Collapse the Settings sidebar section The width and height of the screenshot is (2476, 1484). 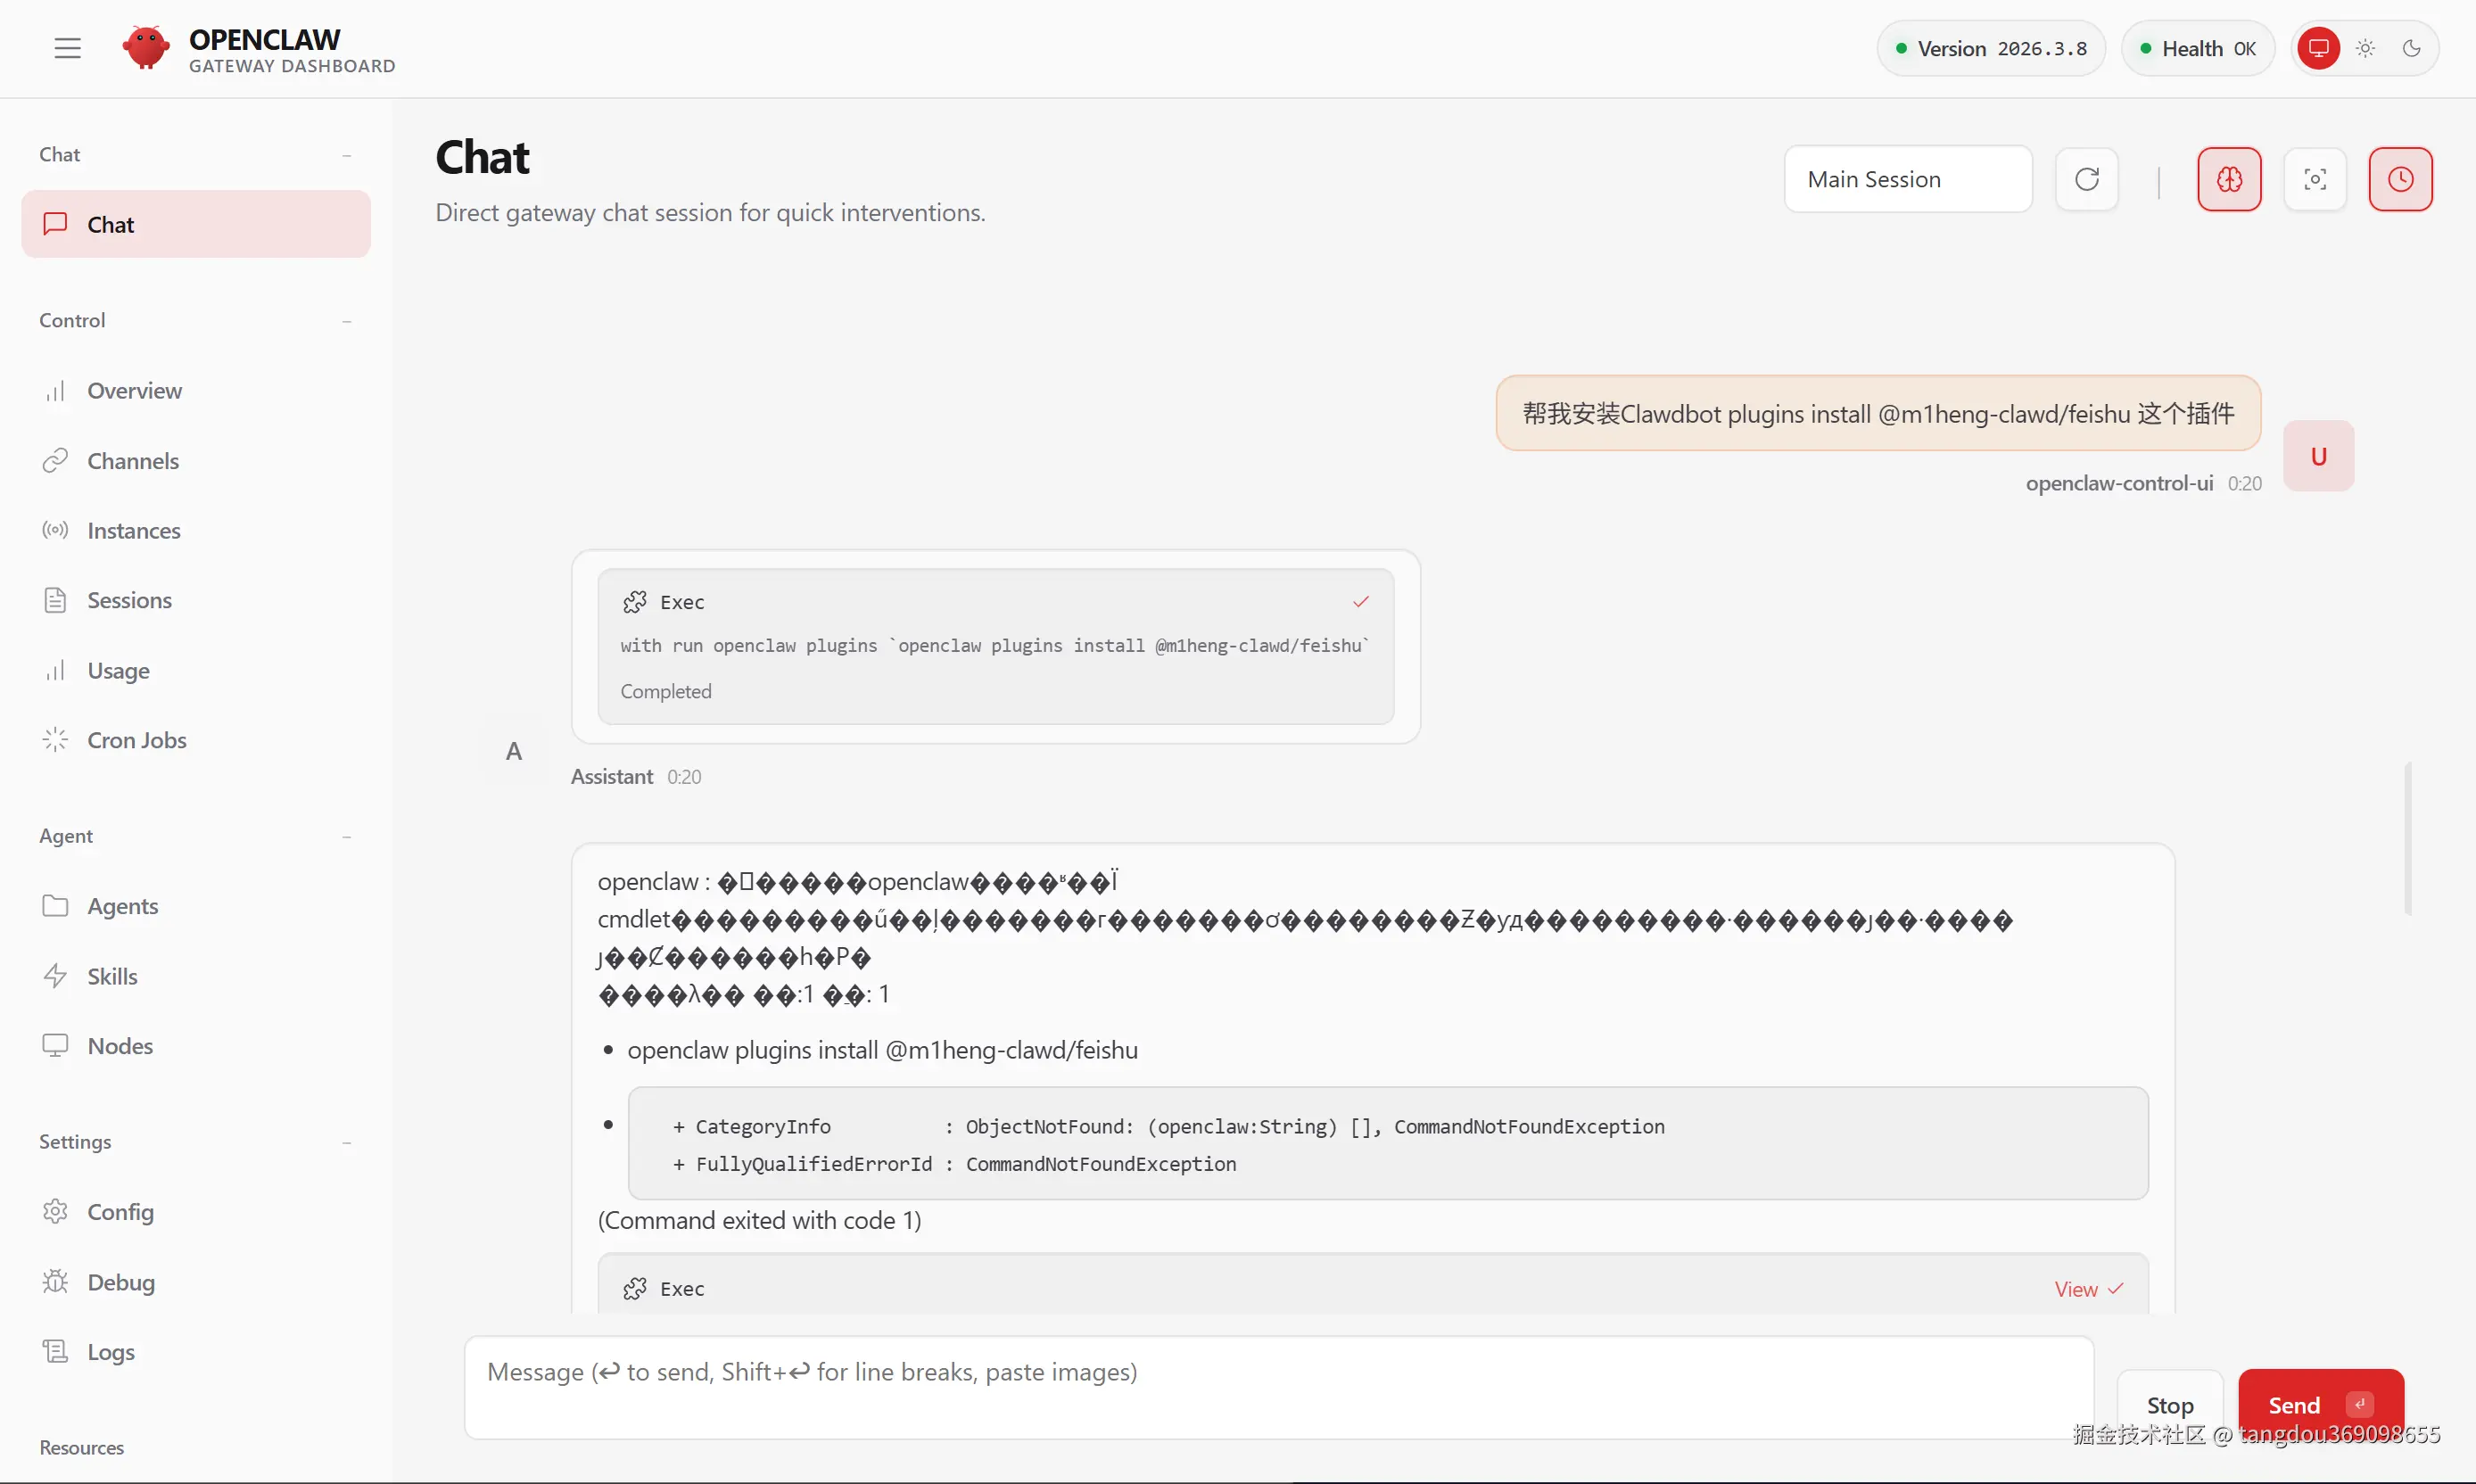pos(346,1142)
